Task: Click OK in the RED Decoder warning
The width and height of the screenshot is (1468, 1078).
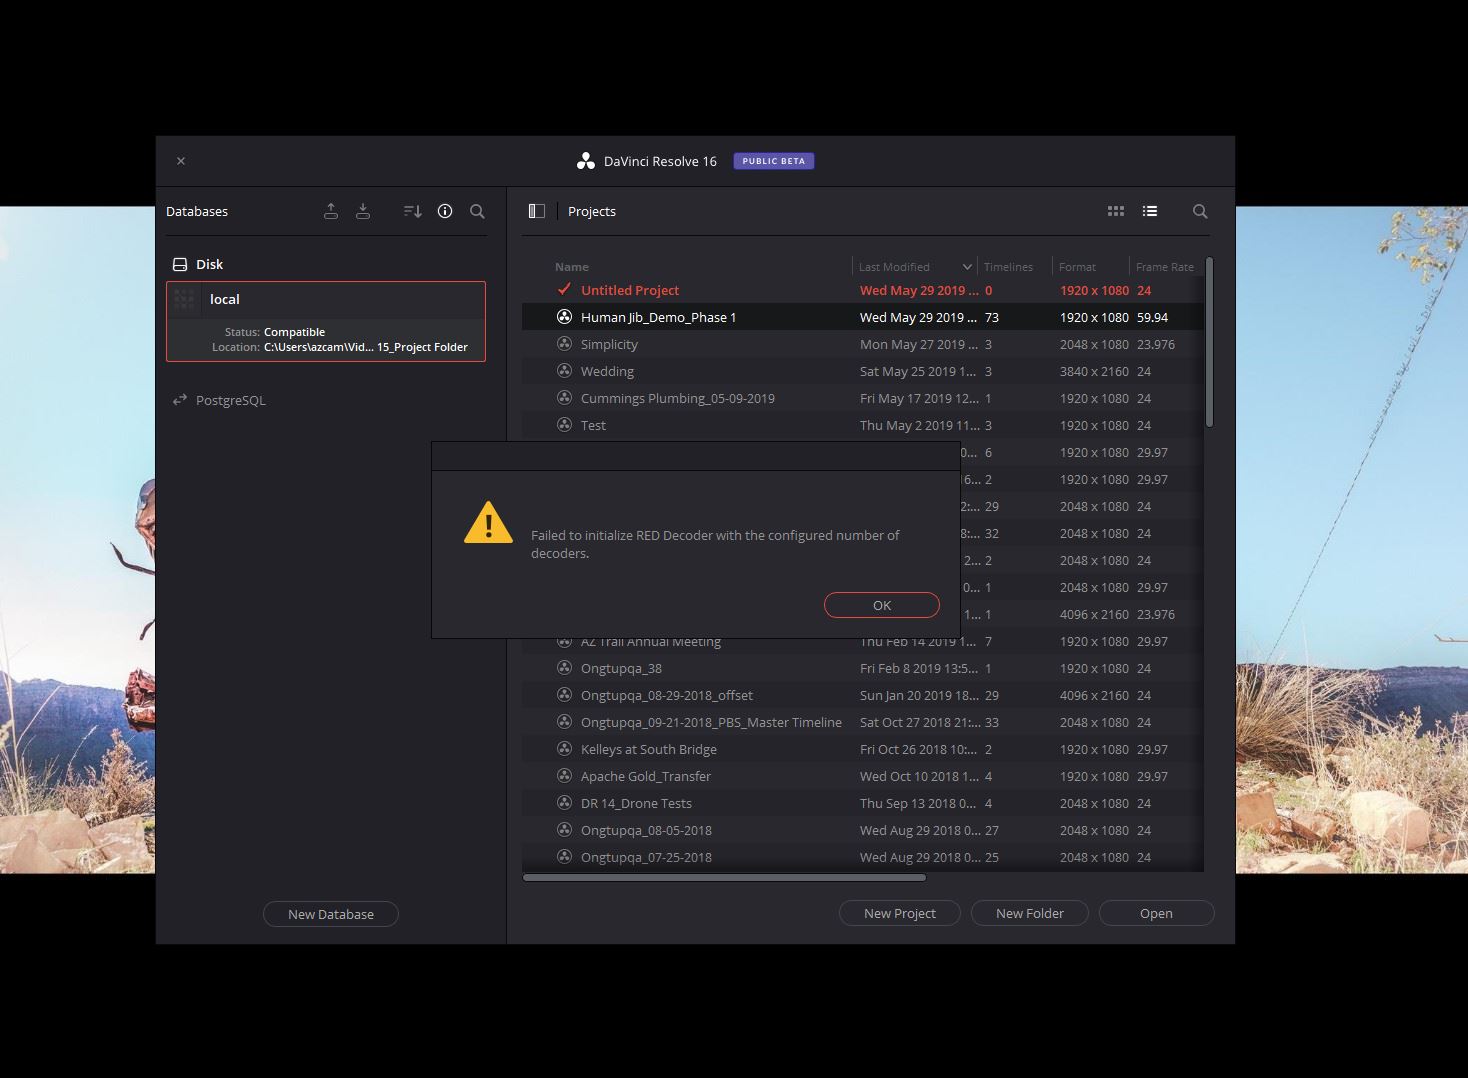Action: click(x=881, y=605)
